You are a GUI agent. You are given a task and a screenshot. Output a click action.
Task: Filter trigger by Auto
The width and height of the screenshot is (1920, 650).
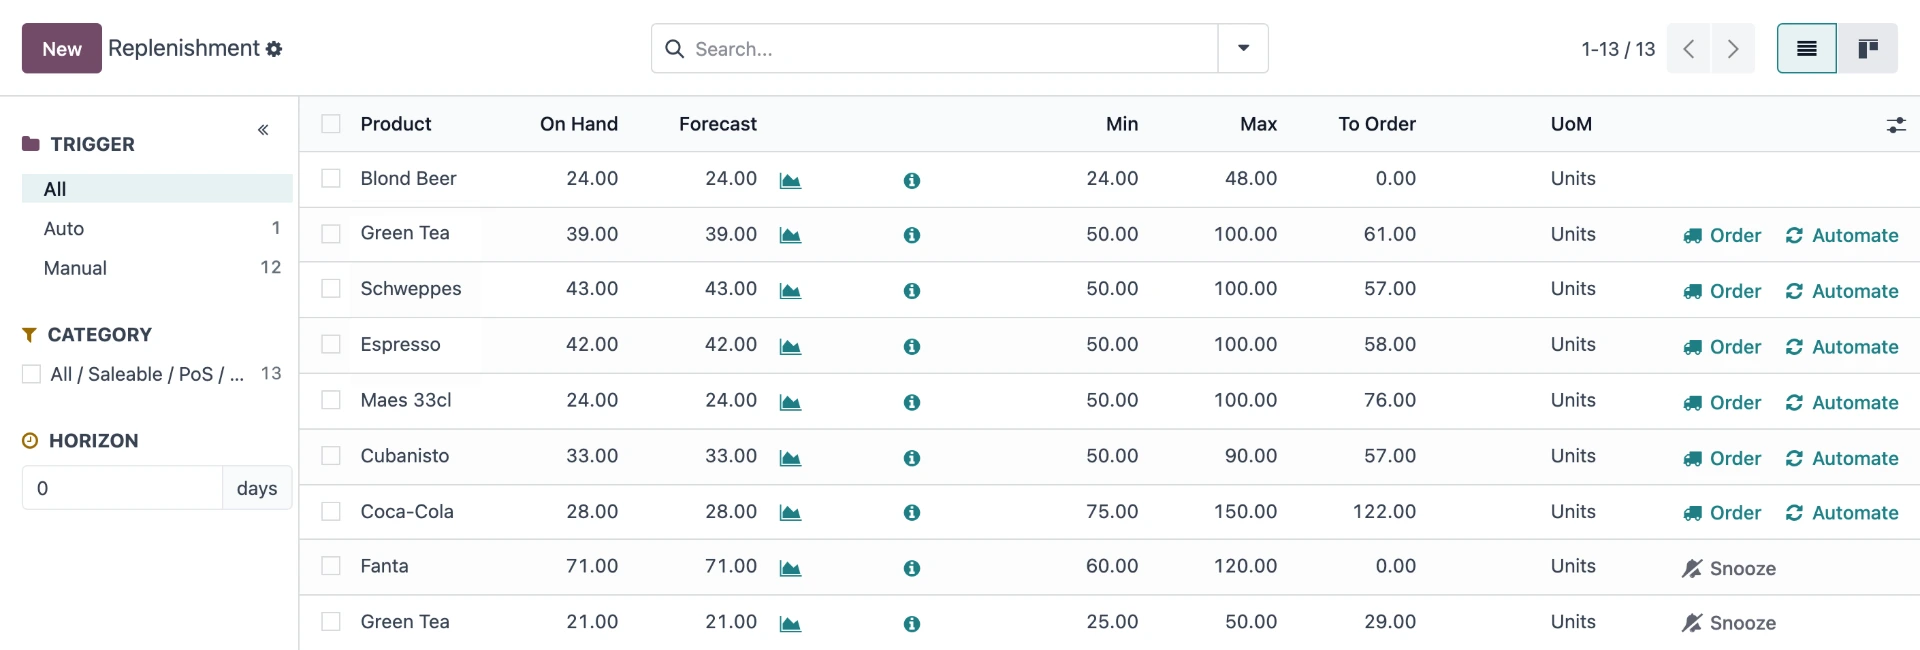pyautogui.click(x=64, y=229)
